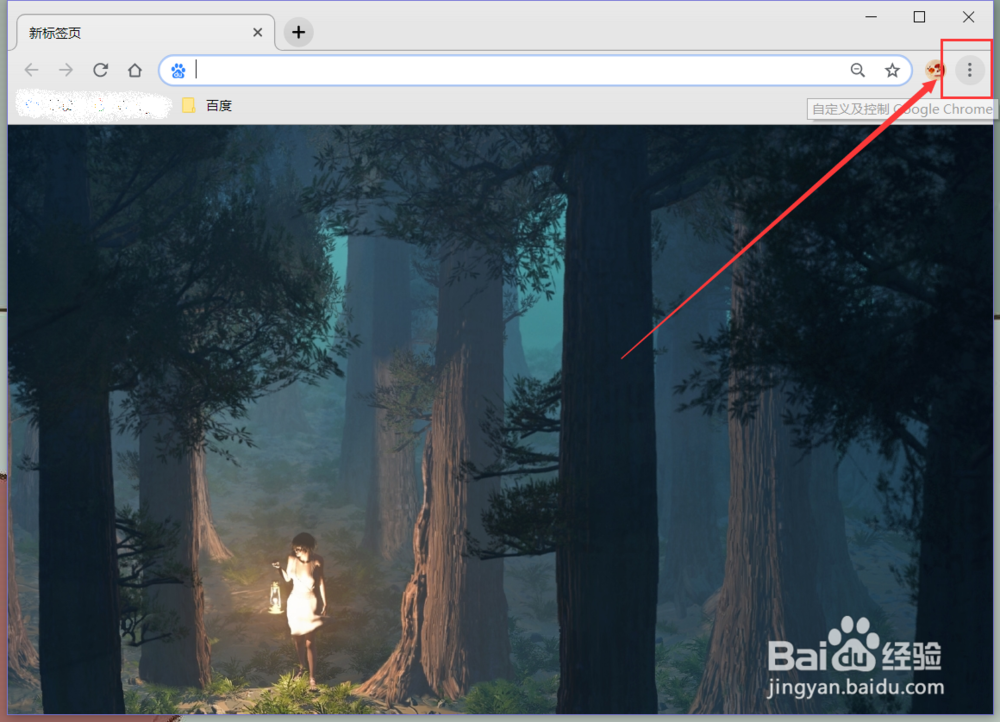Open the Chrome three-dot menu
Image resolution: width=1000 pixels, height=722 pixels.
pyautogui.click(x=969, y=70)
